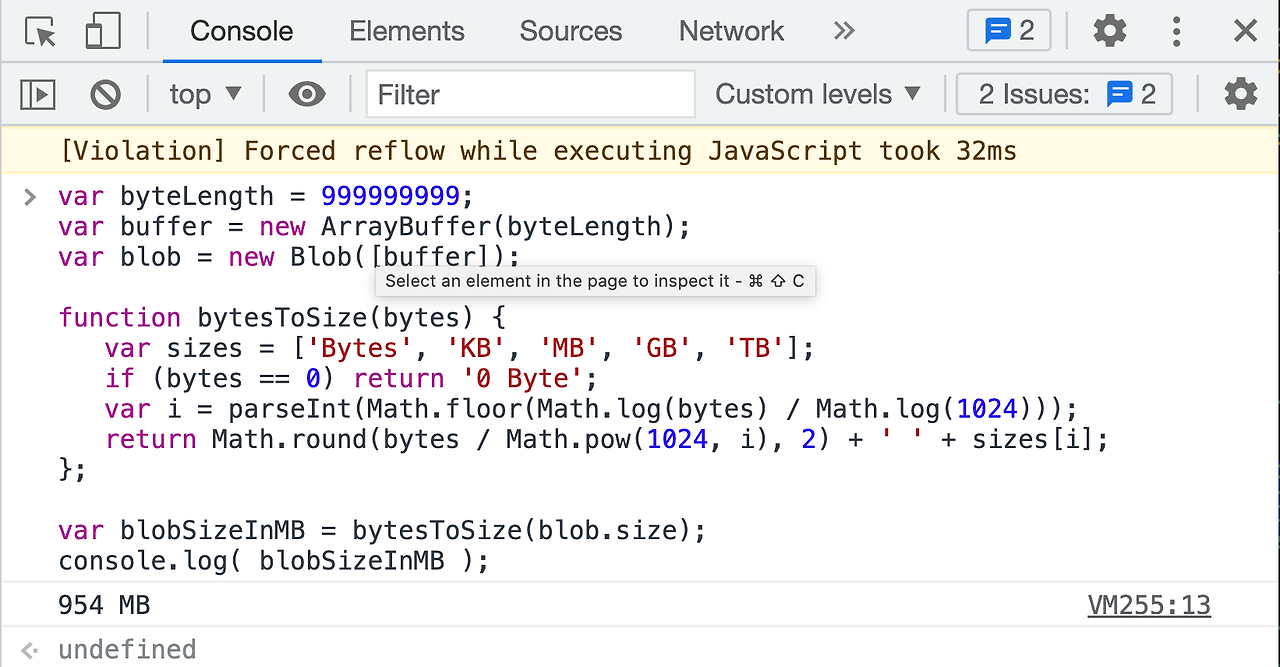The height and width of the screenshot is (667, 1280).
Task: Open the Custom levels dropdown
Action: [x=818, y=93]
